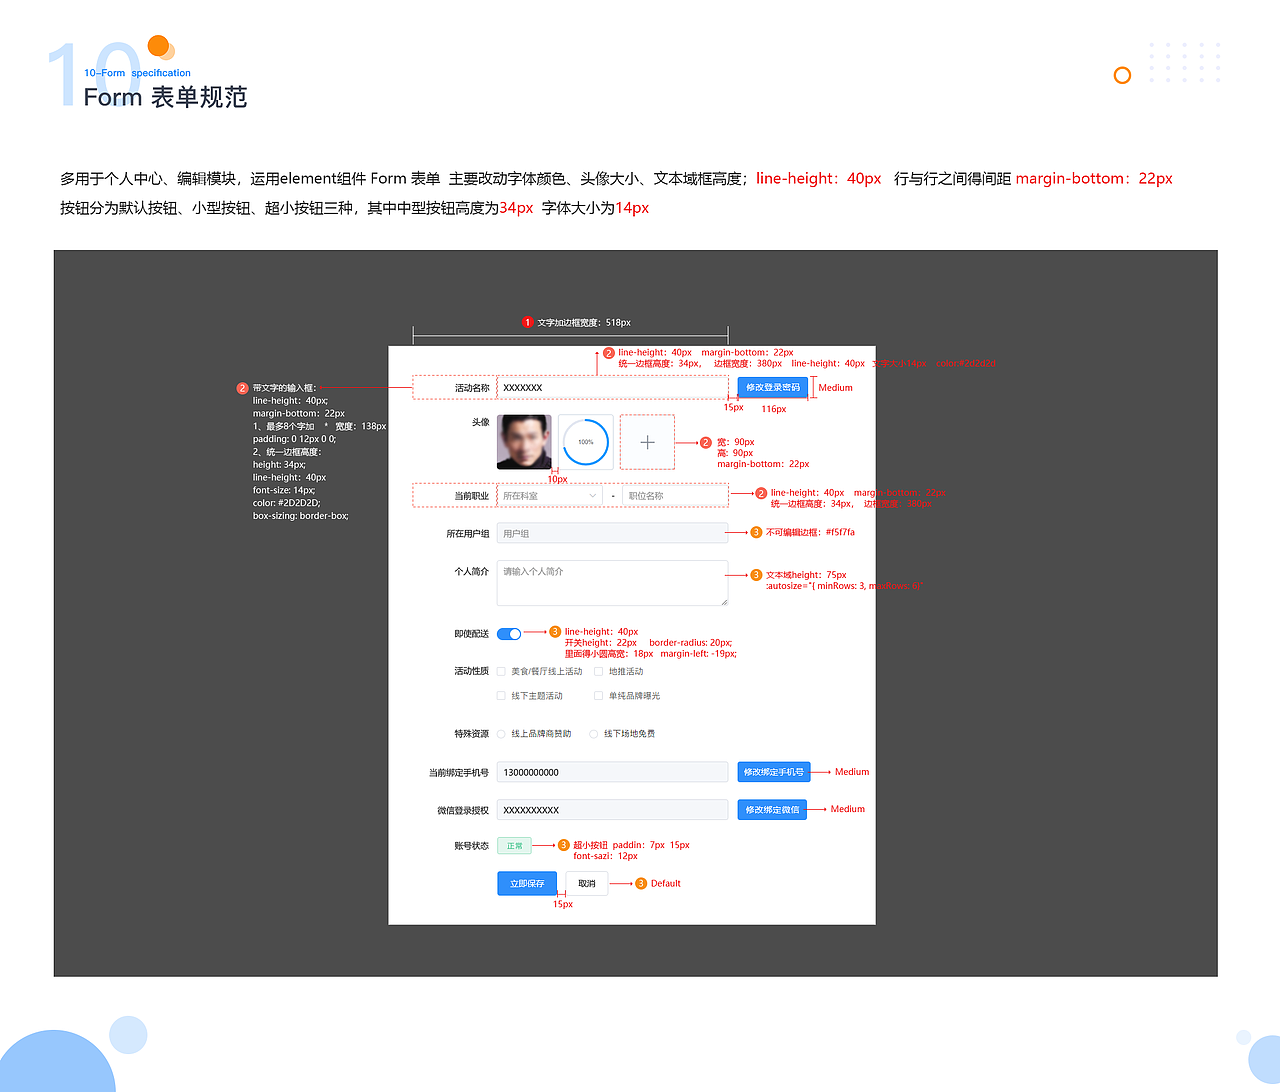Click the phone number field 13000000000
The height and width of the screenshot is (1092, 1280).
pyautogui.click(x=612, y=772)
